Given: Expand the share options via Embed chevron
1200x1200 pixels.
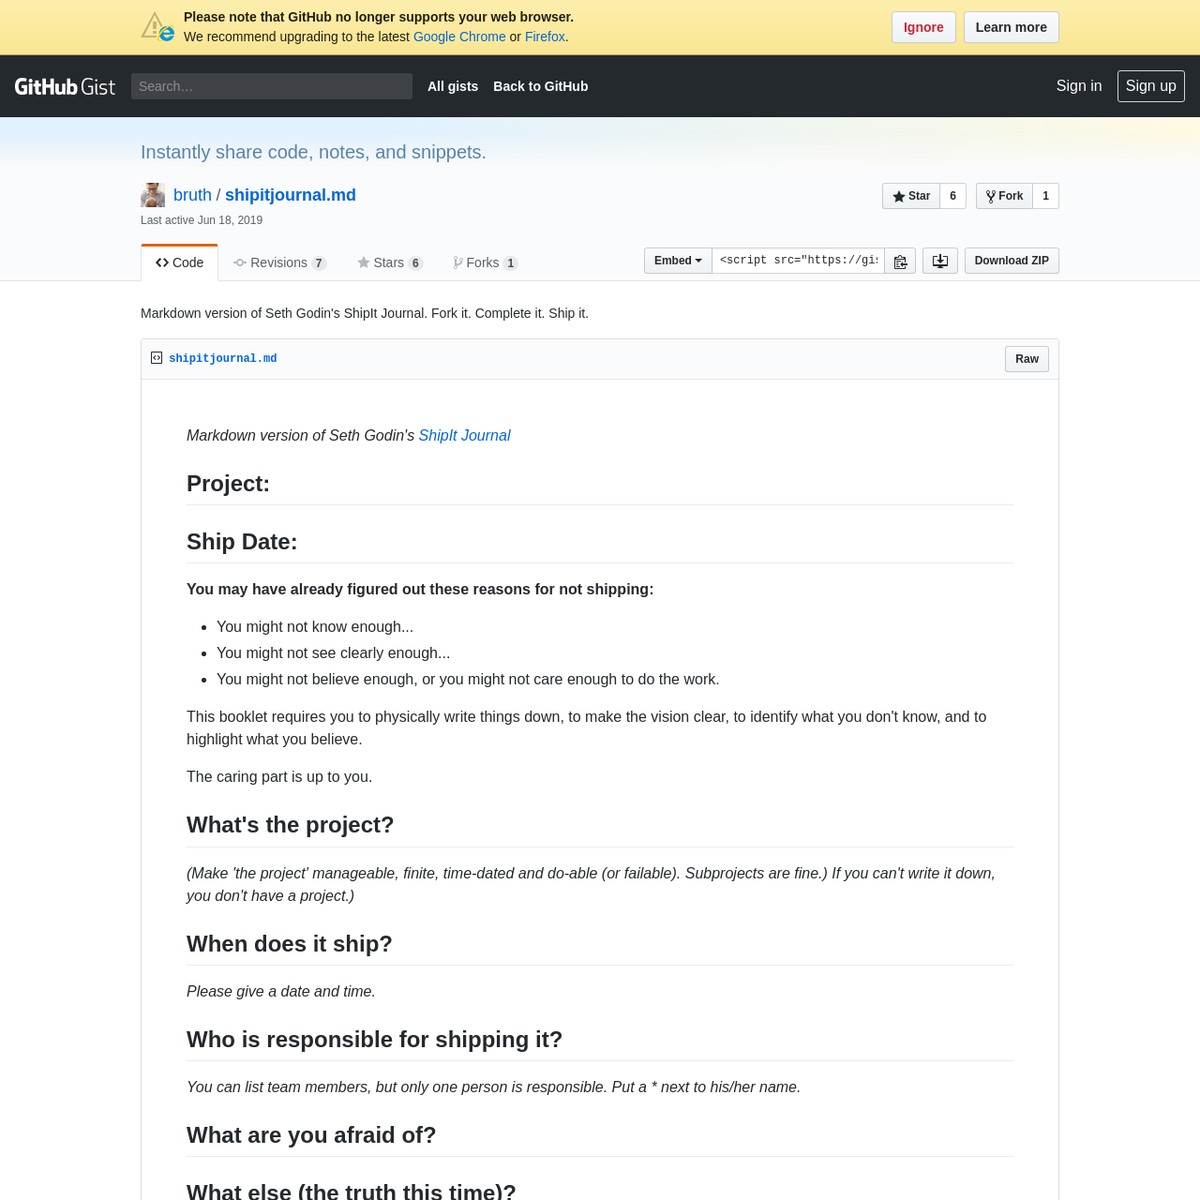Looking at the screenshot, I should [697, 260].
